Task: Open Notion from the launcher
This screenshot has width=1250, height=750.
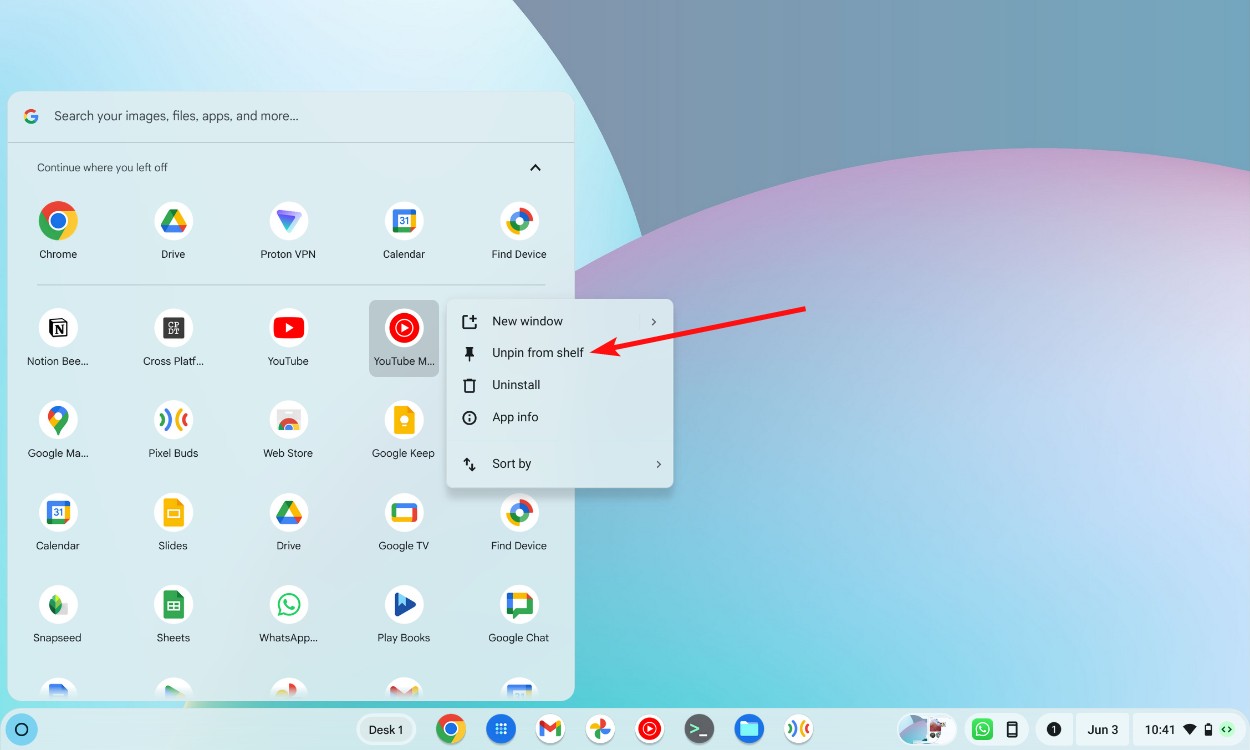Action: (x=57, y=327)
